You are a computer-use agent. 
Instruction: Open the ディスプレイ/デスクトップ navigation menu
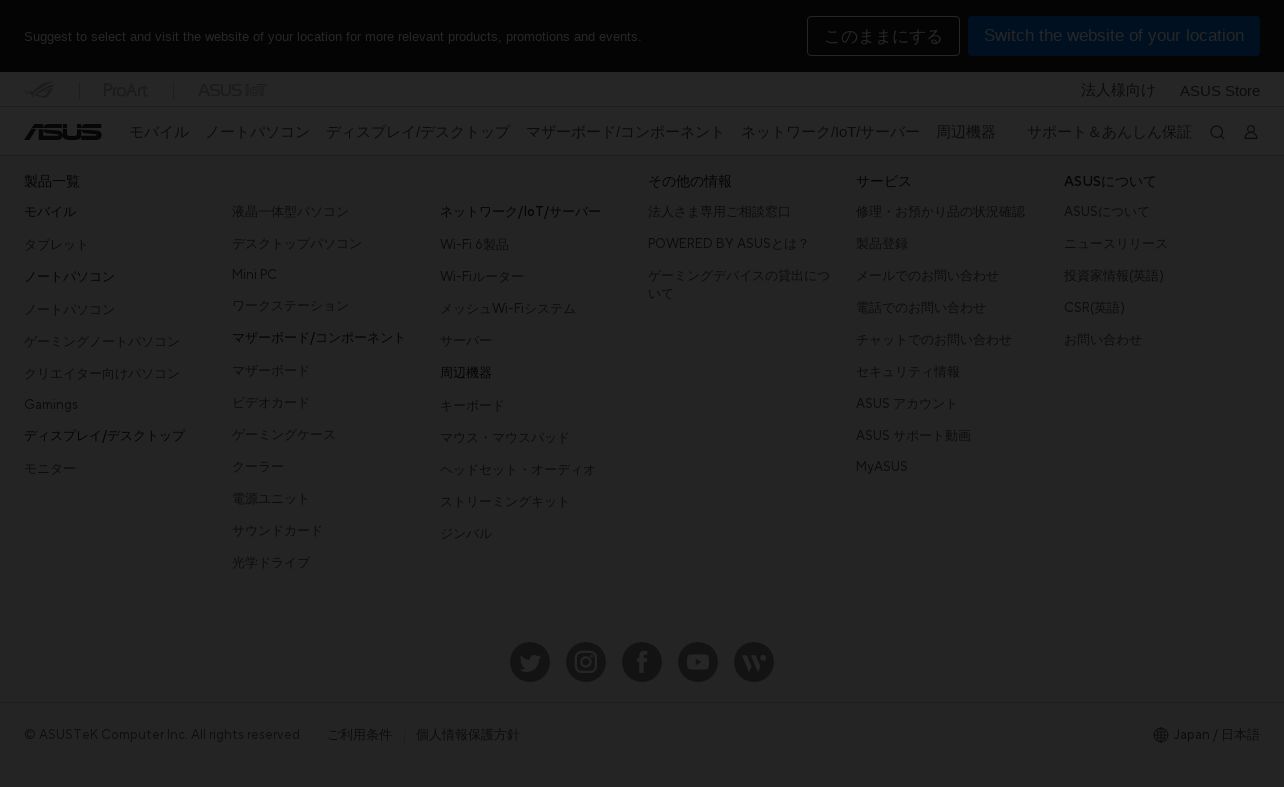418,132
